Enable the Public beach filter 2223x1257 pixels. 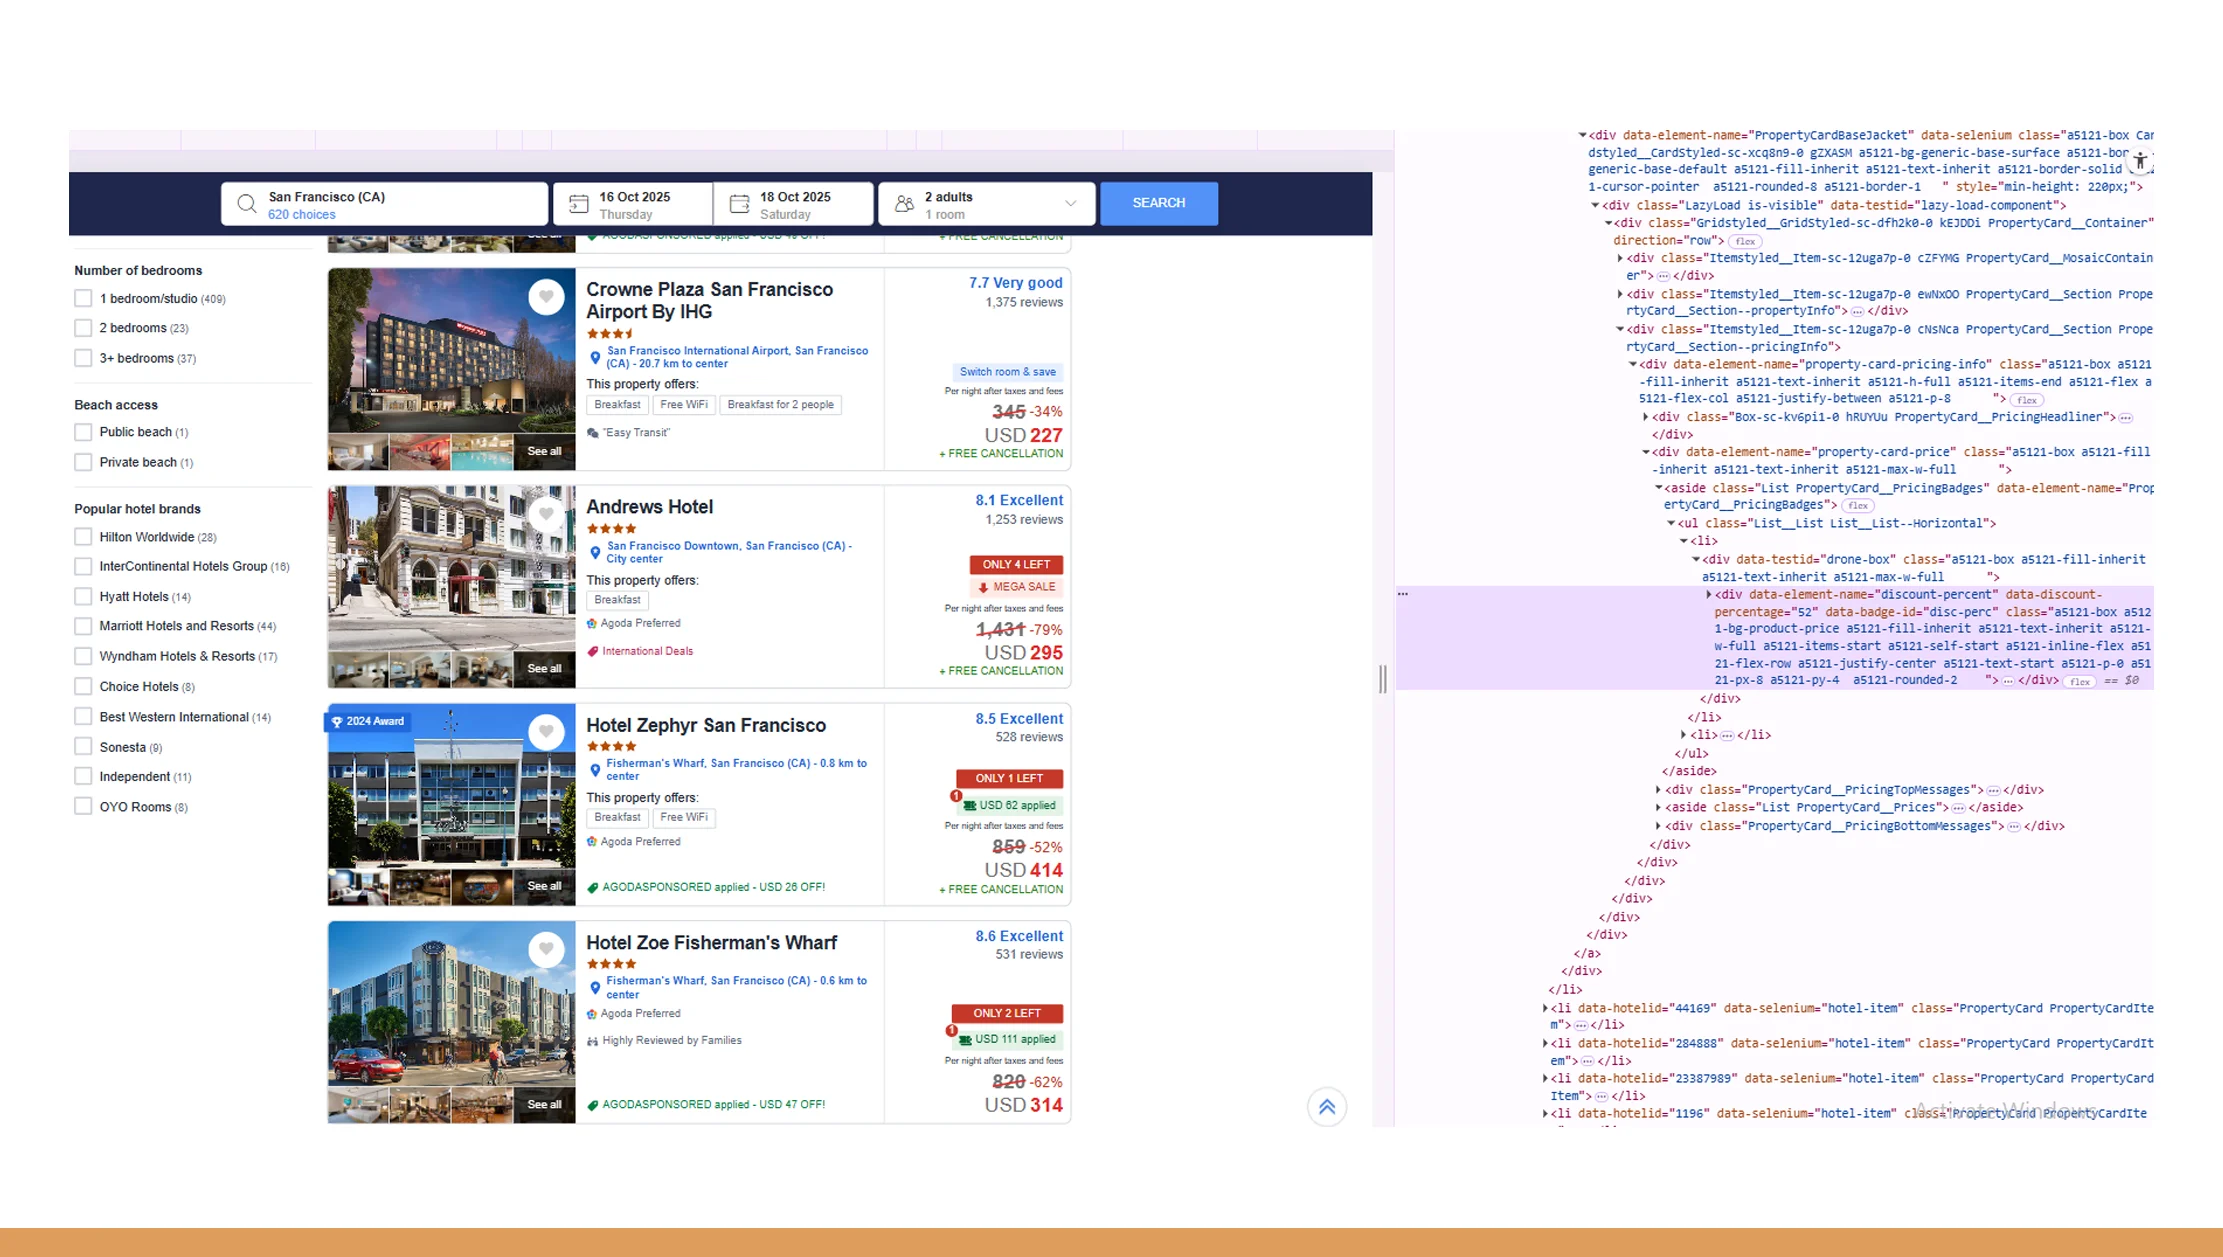coord(83,432)
